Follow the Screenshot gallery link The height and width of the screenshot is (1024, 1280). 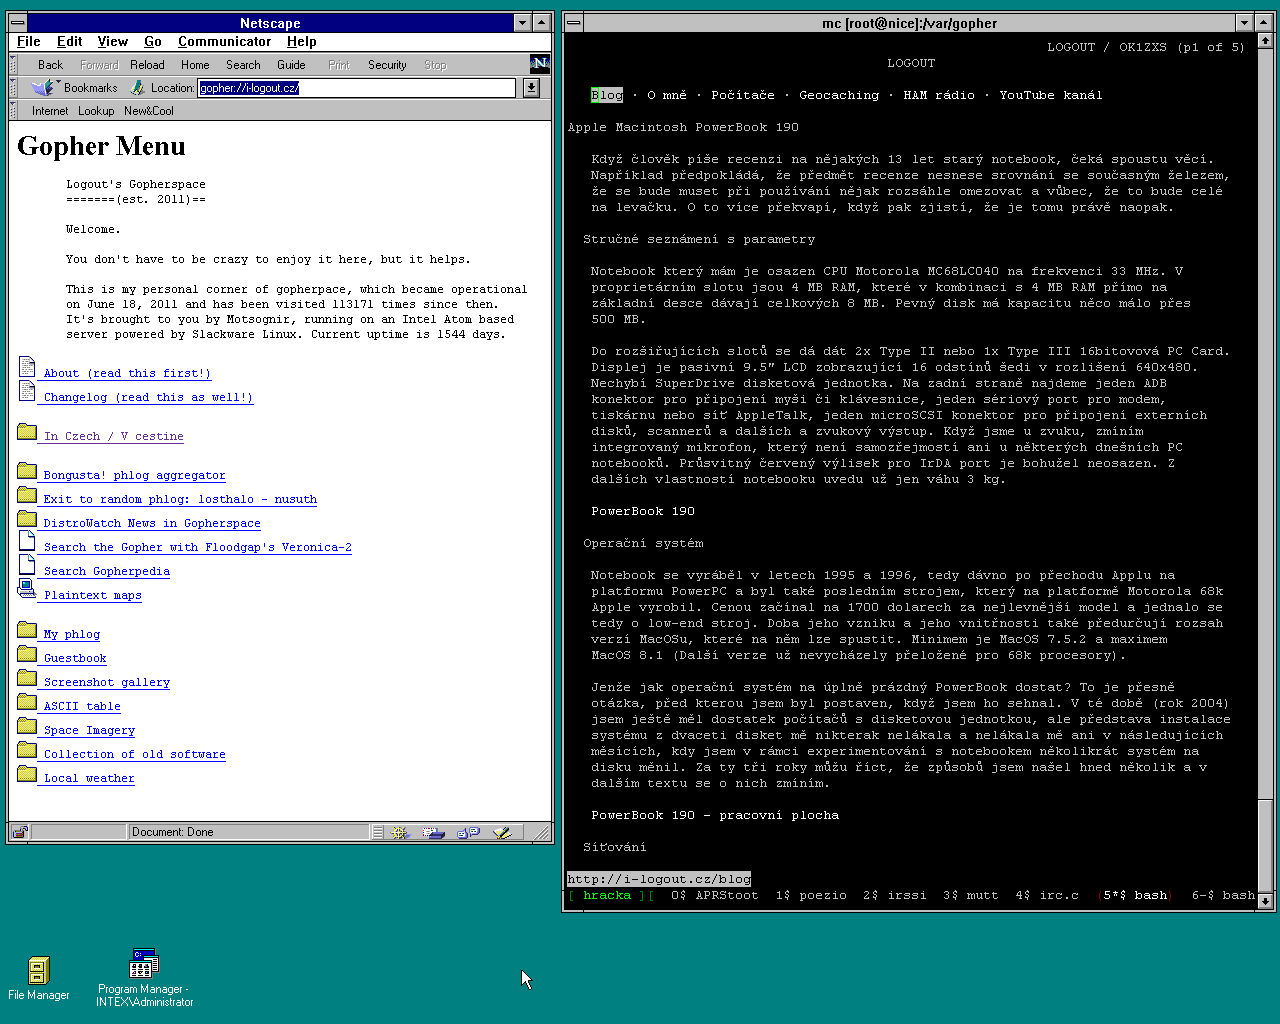(106, 682)
